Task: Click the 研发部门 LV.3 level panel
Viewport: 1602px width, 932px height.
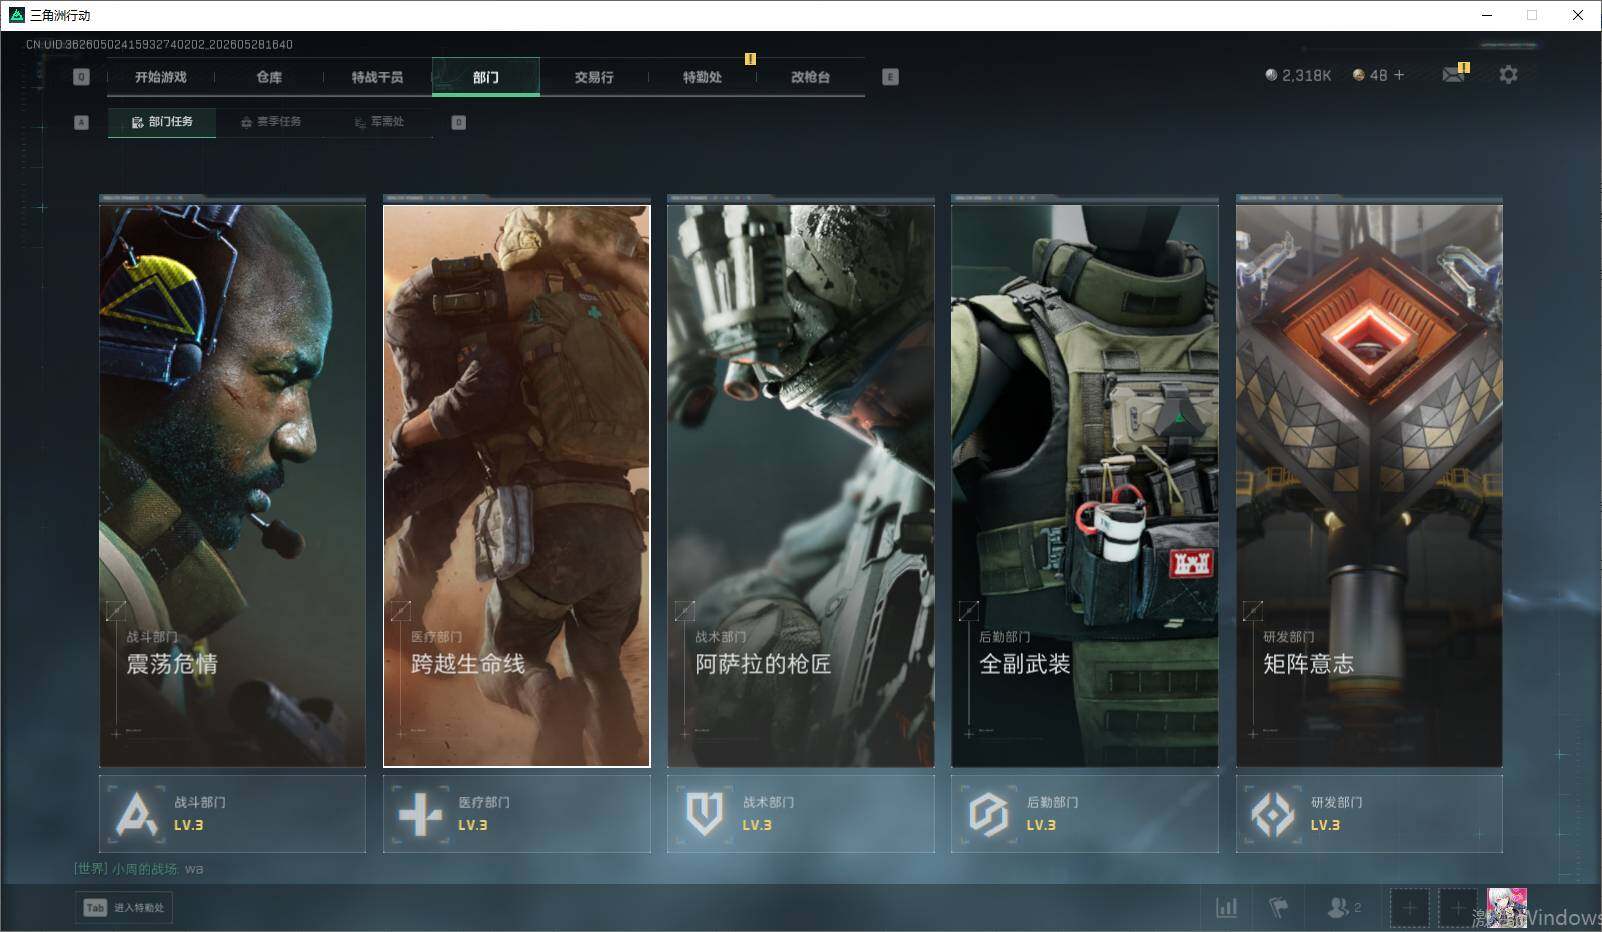Action: tap(1369, 814)
